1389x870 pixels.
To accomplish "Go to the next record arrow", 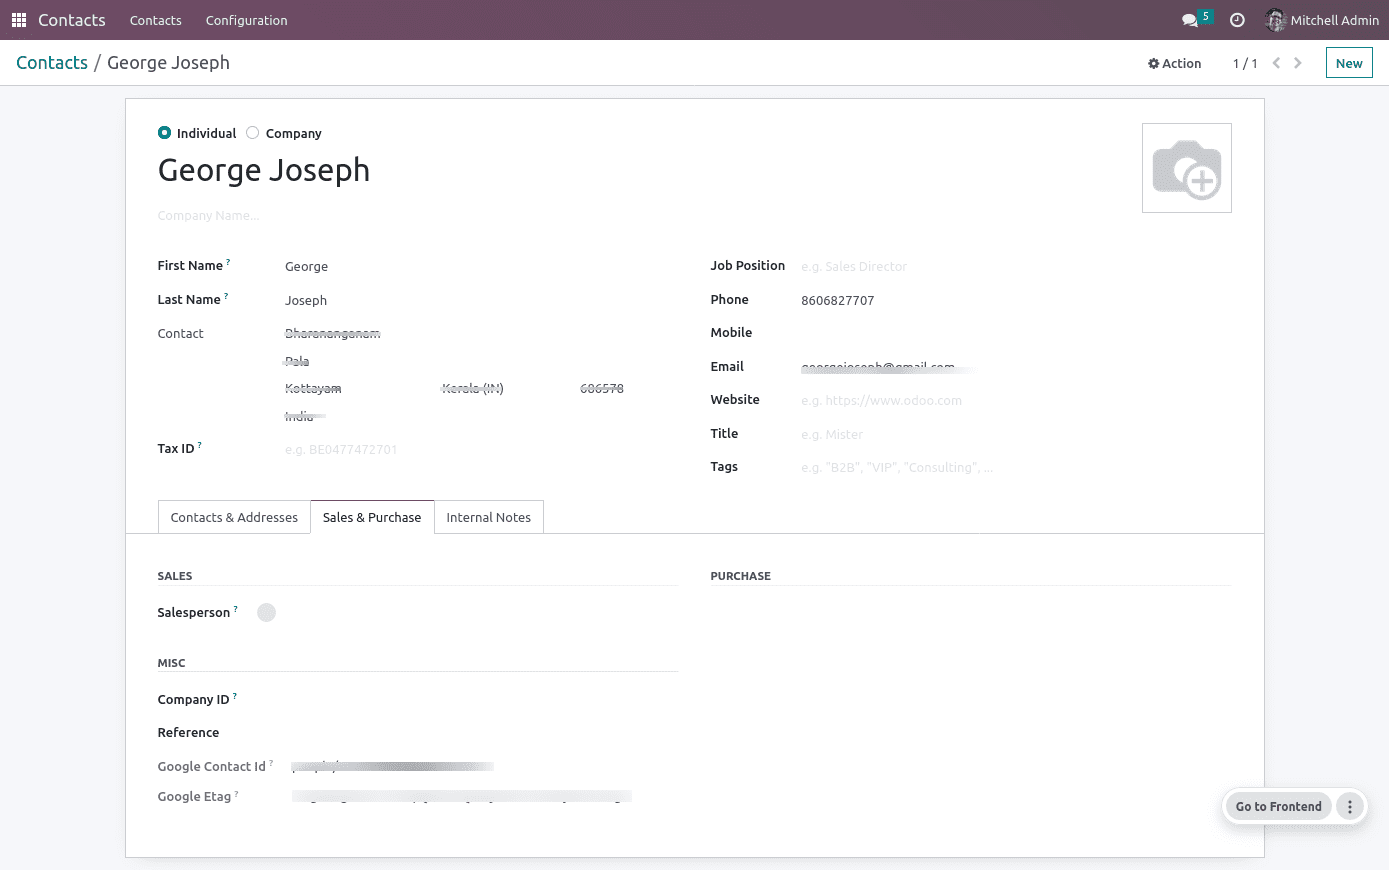I will click(1298, 62).
